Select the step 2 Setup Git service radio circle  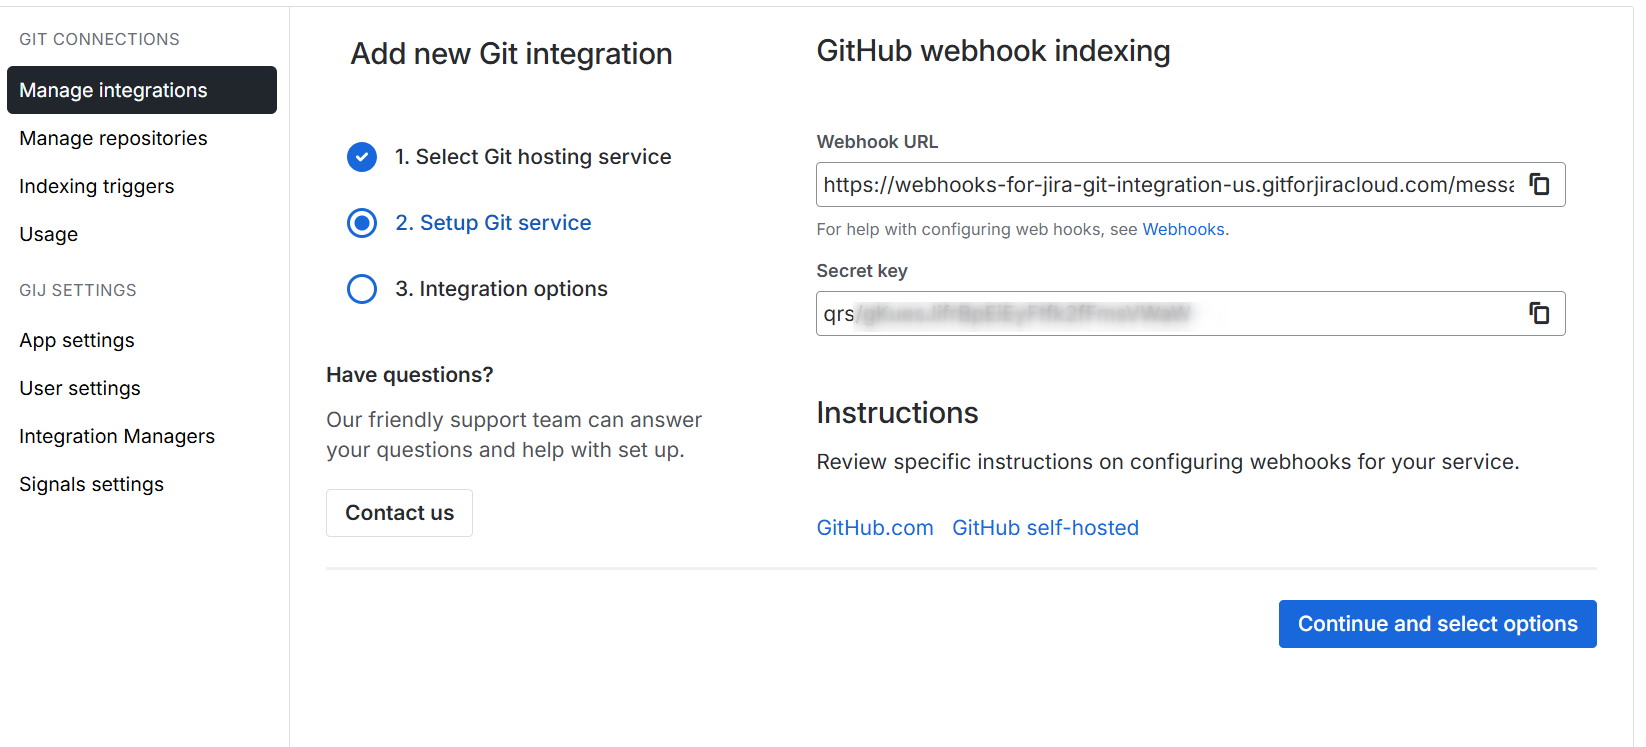point(362,223)
